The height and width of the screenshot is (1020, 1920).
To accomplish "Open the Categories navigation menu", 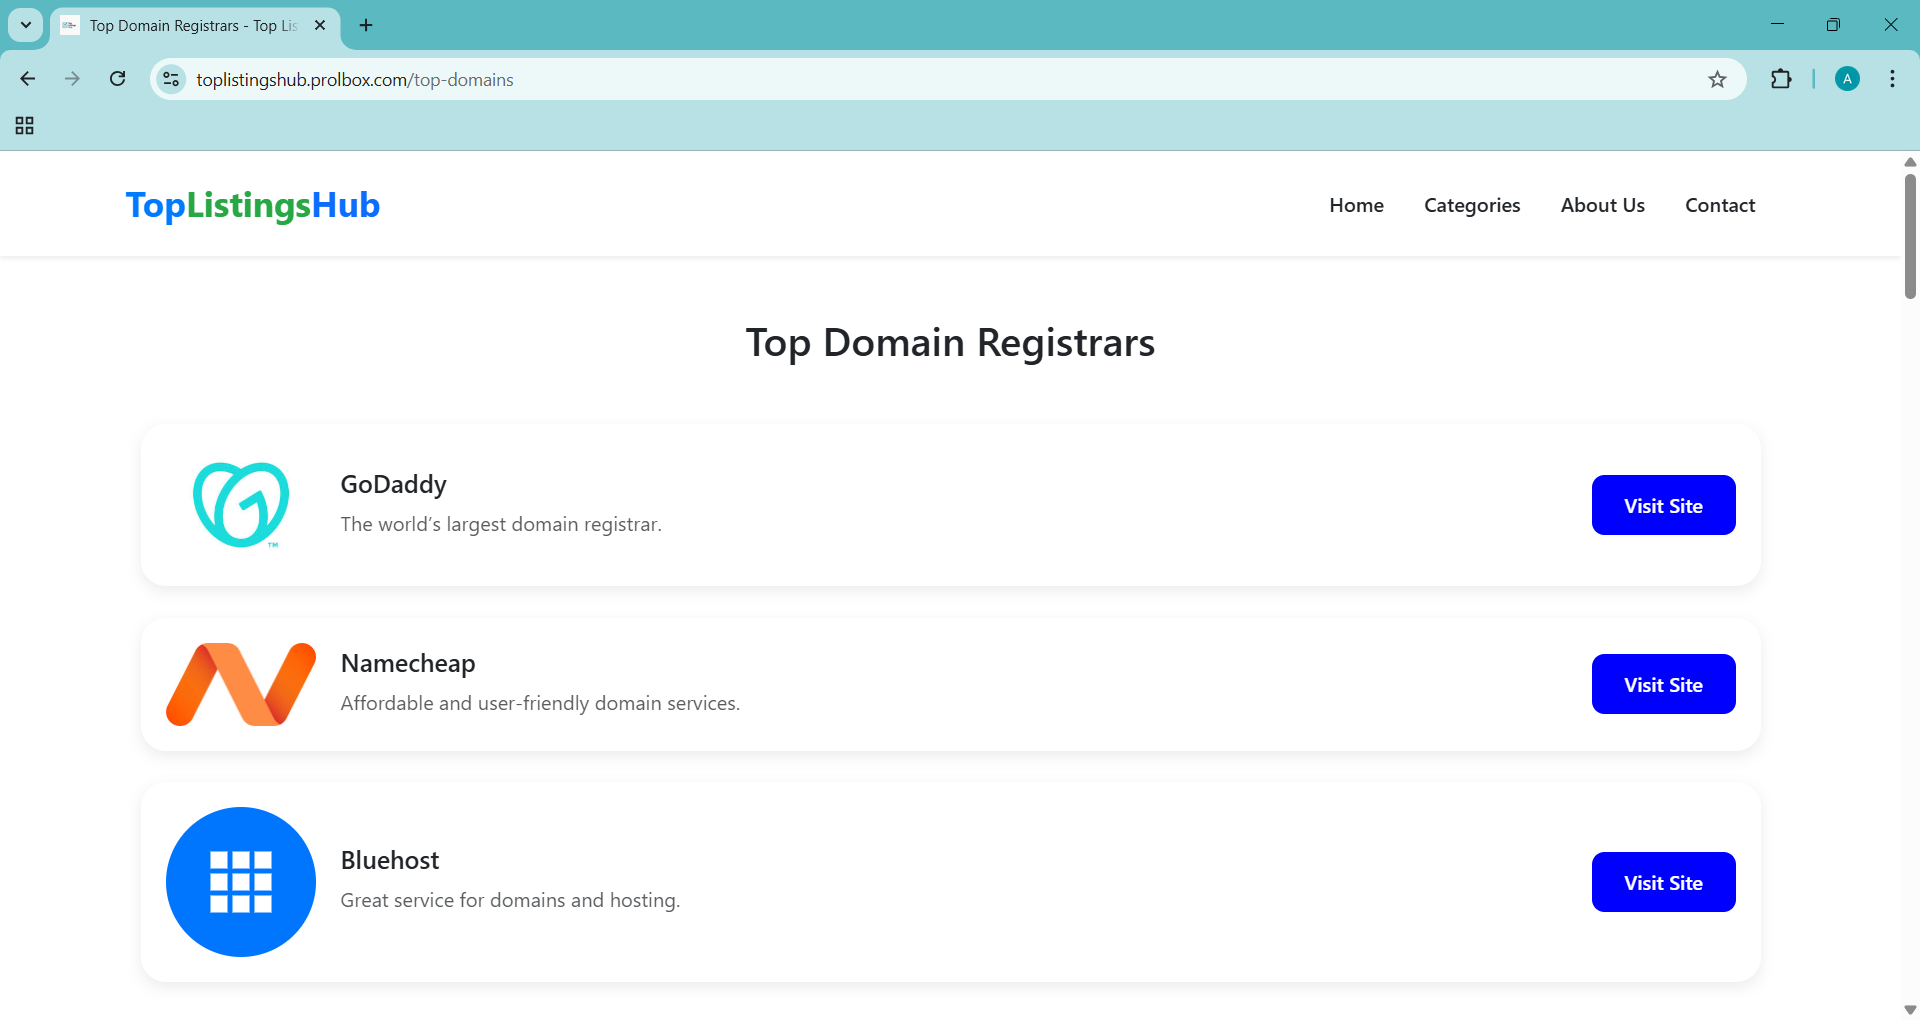I will click(x=1472, y=205).
